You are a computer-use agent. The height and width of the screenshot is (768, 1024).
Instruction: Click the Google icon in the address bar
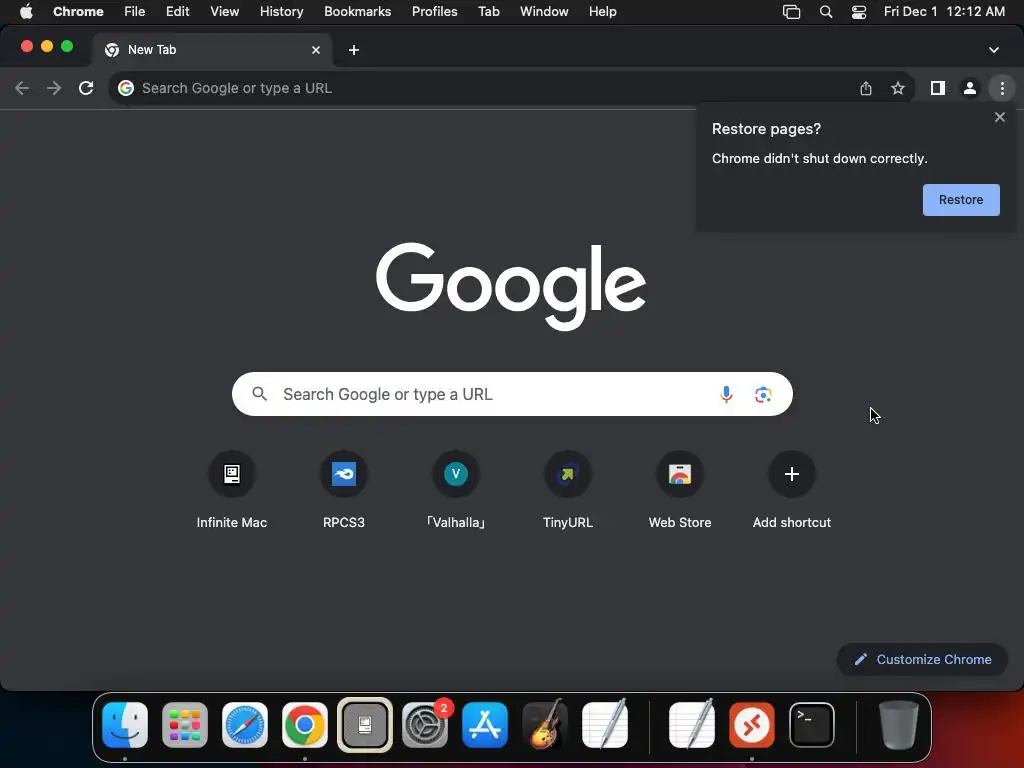[x=126, y=88]
